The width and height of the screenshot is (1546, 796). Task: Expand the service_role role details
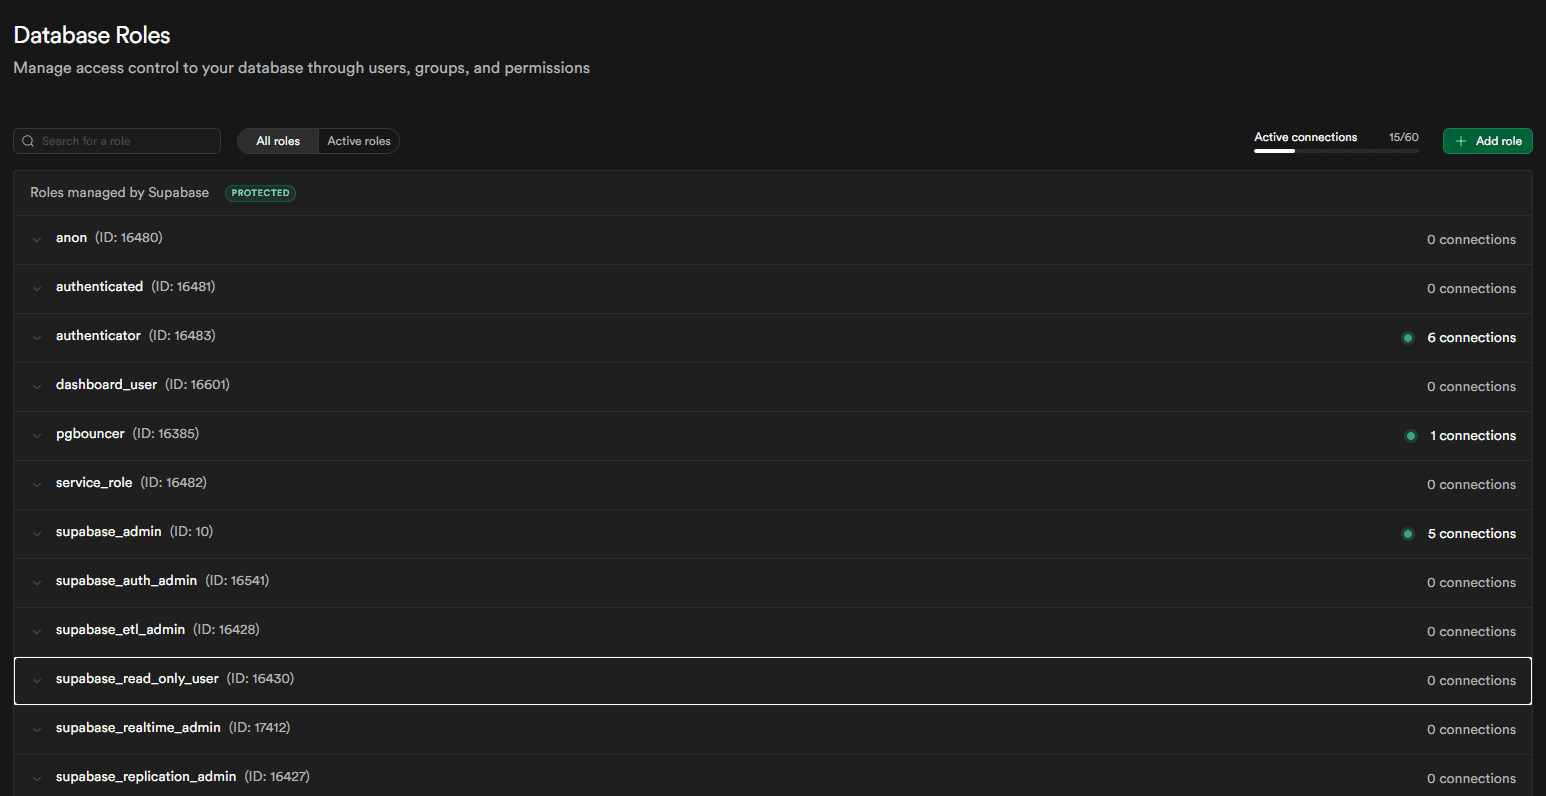(37, 484)
